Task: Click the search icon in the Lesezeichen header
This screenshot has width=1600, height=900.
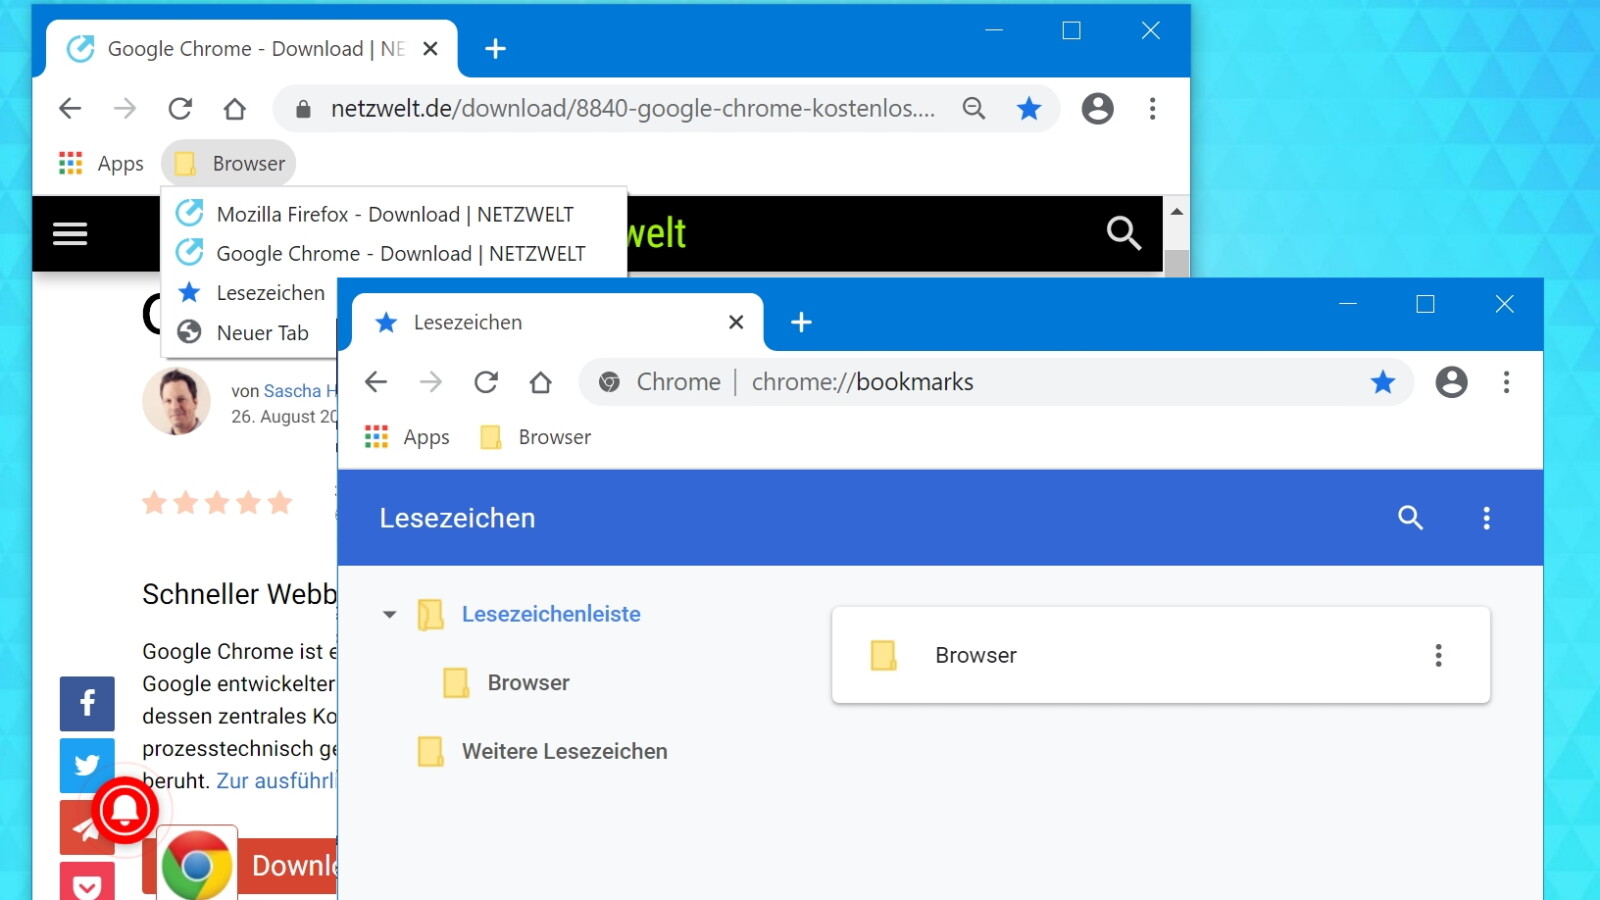Action: pyautogui.click(x=1410, y=518)
